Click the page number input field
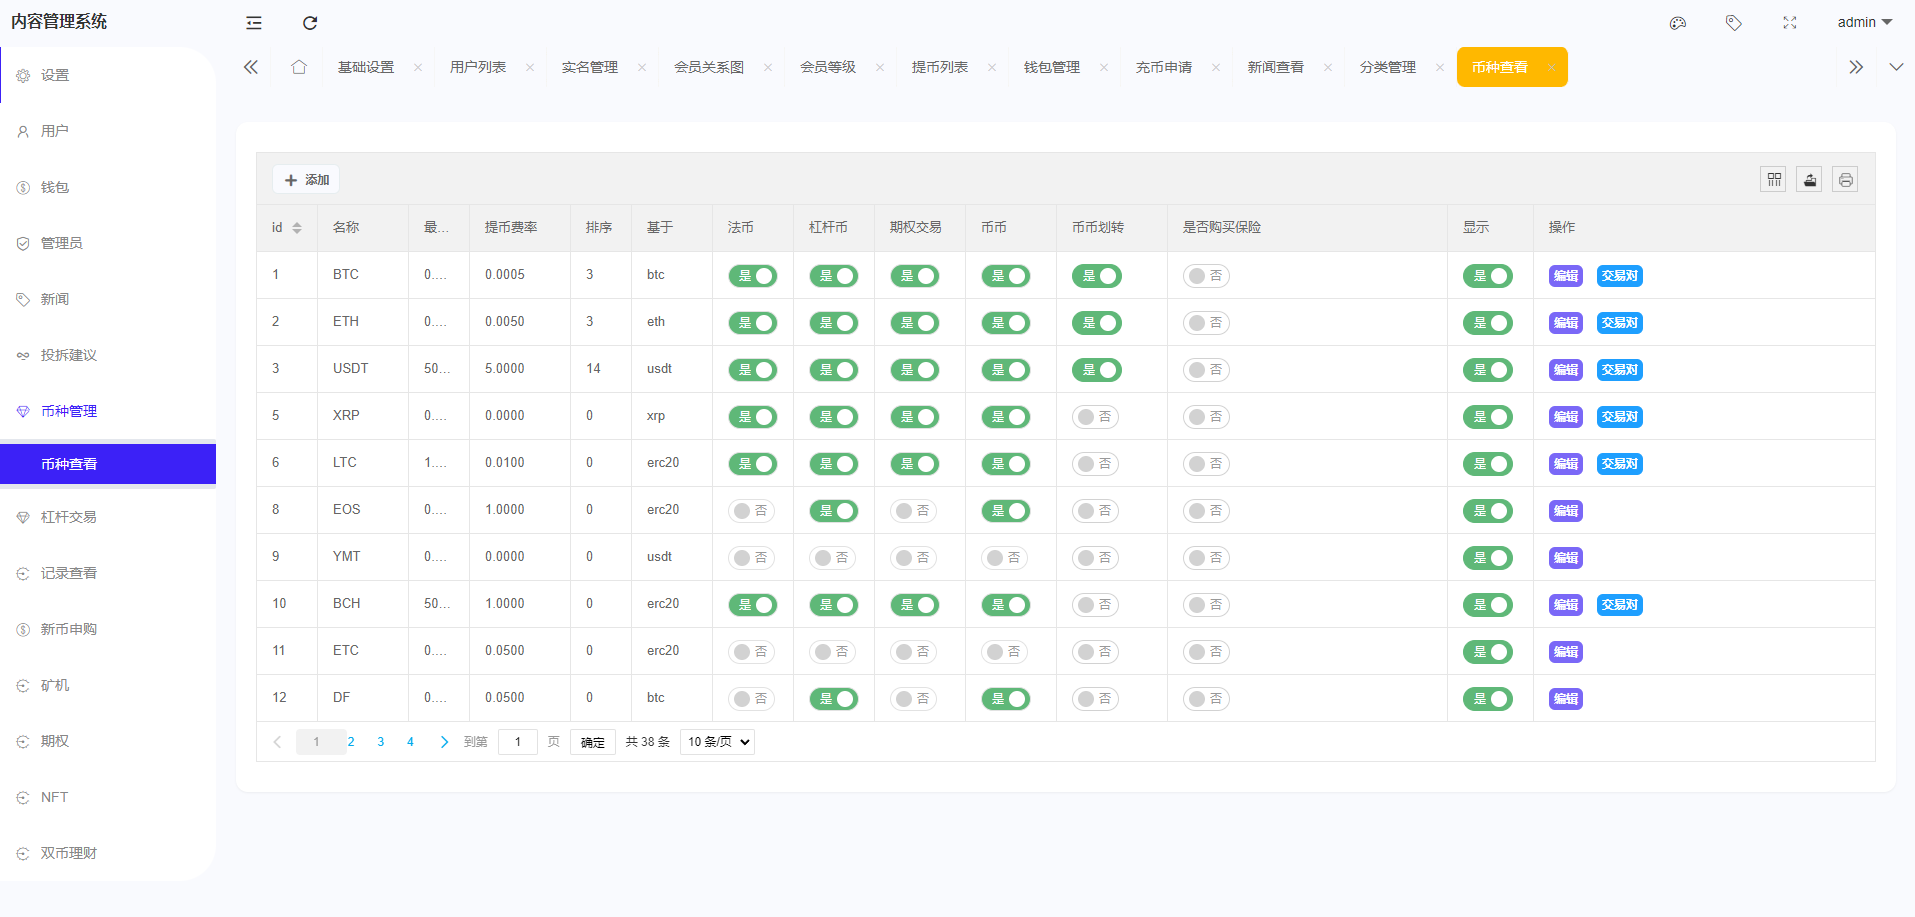The image size is (1915, 917). pyautogui.click(x=518, y=742)
